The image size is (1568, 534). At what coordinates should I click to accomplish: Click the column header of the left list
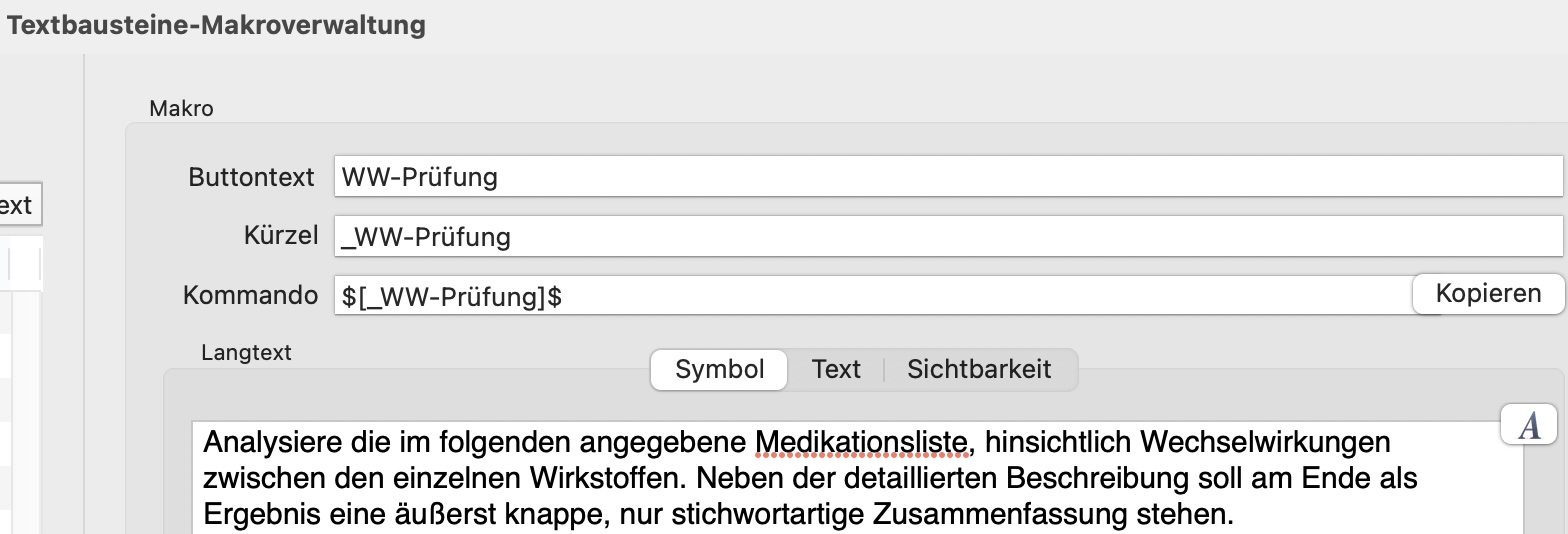(20, 264)
